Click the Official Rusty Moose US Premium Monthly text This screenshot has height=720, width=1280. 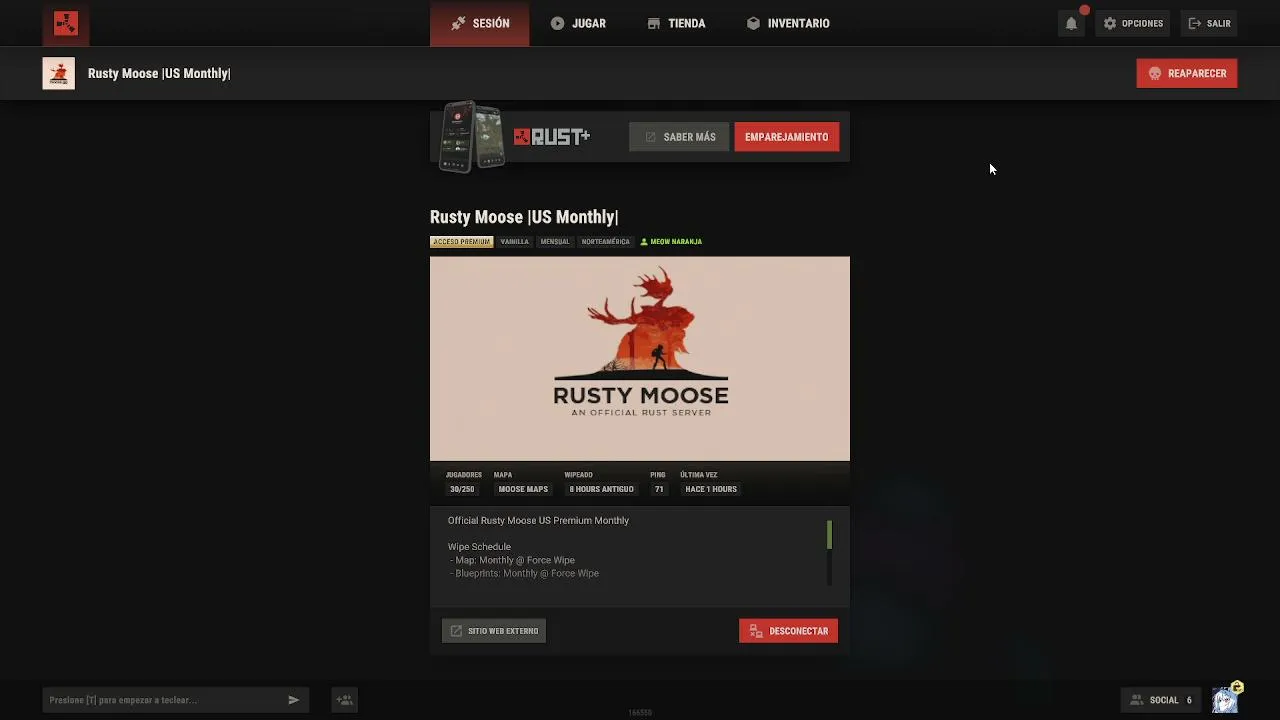coord(538,521)
